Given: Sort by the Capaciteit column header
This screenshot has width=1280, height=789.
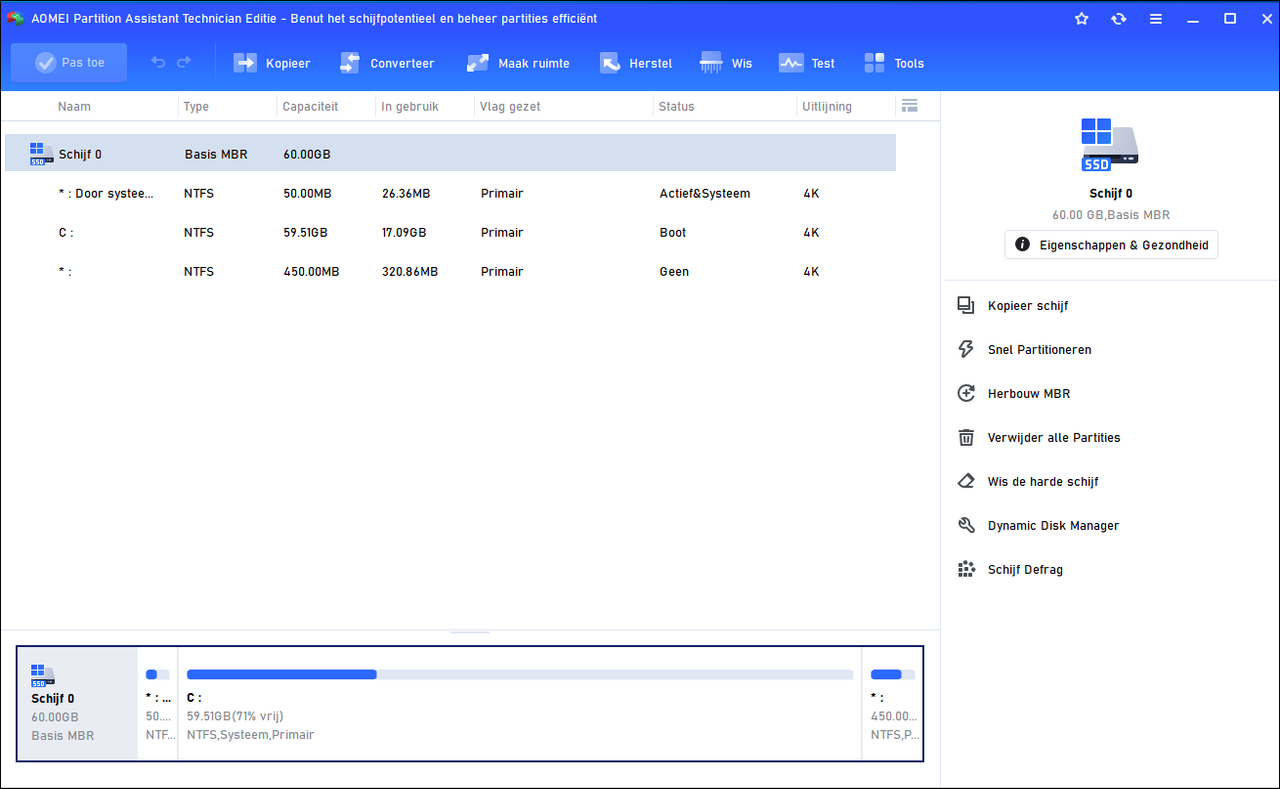Looking at the screenshot, I should click(310, 106).
